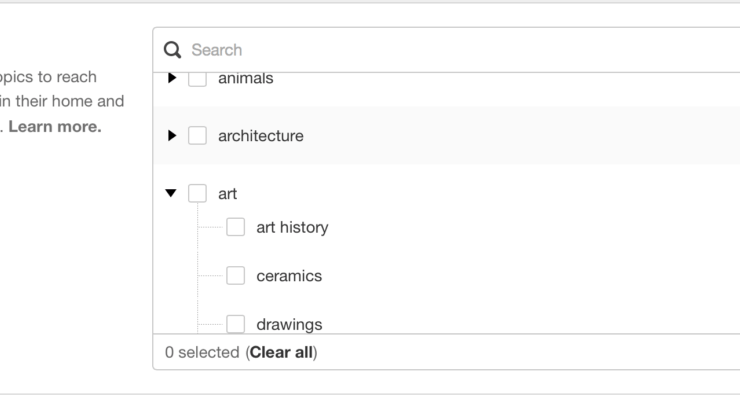The image size is (740, 397).
Task: Select the ceramics topic label
Action: point(289,276)
